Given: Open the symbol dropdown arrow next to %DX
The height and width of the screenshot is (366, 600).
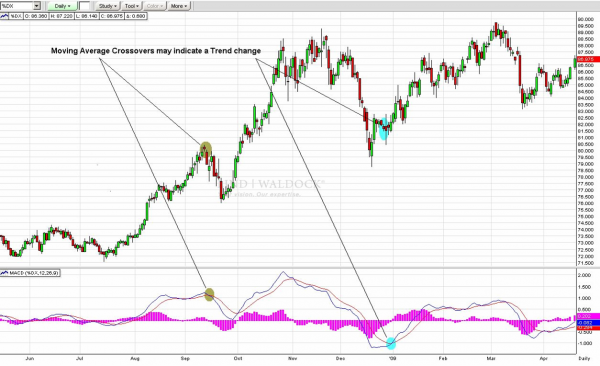Looking at the screenshot, I should 37,6.
